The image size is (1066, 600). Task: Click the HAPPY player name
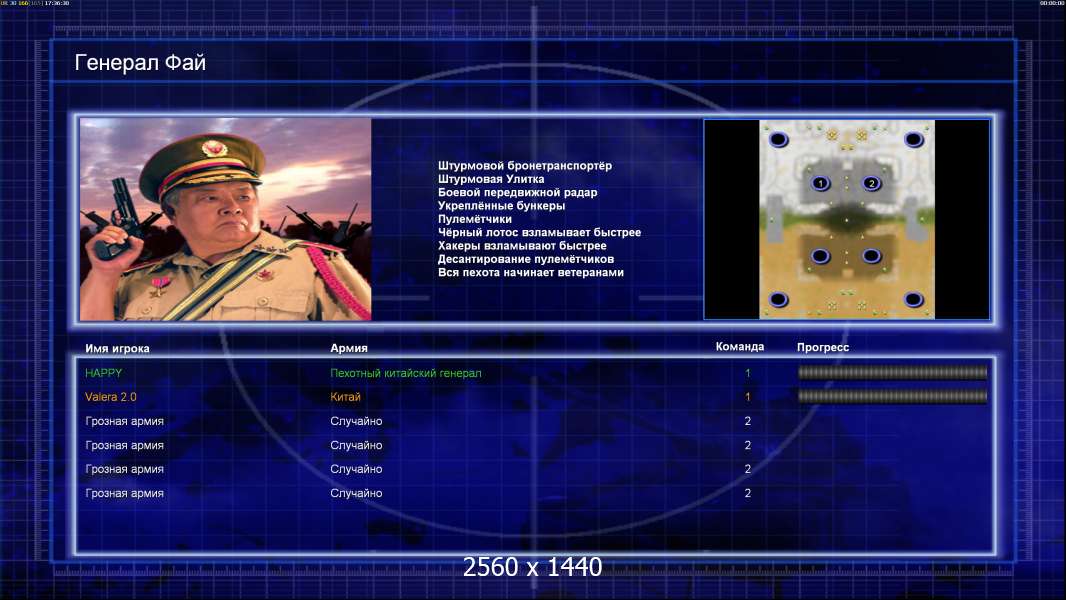point(103,373)
